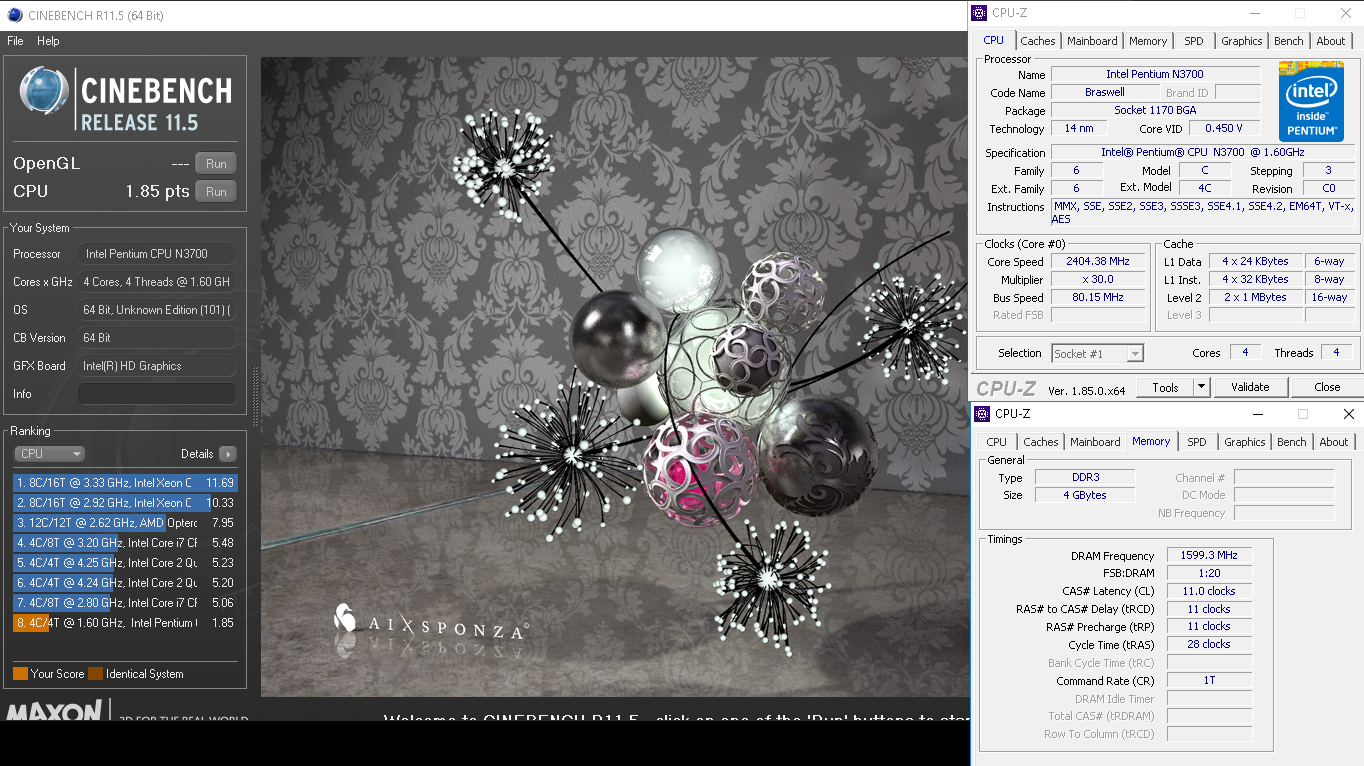Click the Name field Intel Pentium N3700
The image size is (1364, 766).
(x=1155, y=75)
